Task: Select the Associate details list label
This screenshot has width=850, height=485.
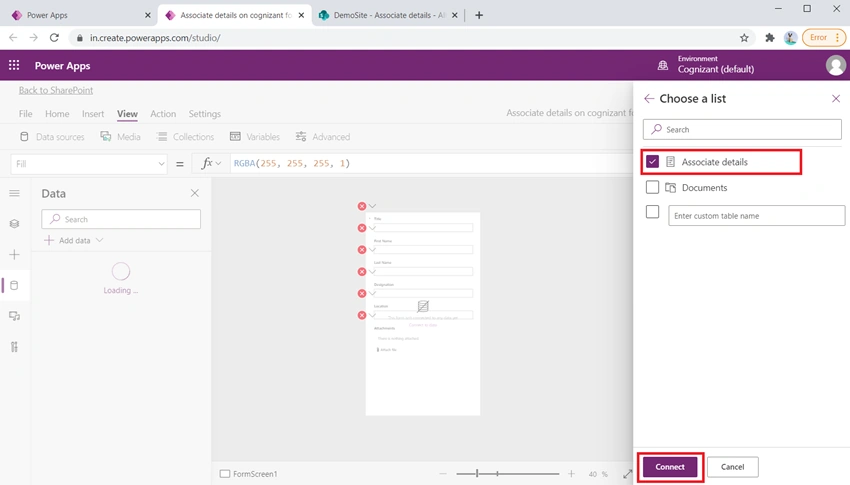Action: coord(714,162)
